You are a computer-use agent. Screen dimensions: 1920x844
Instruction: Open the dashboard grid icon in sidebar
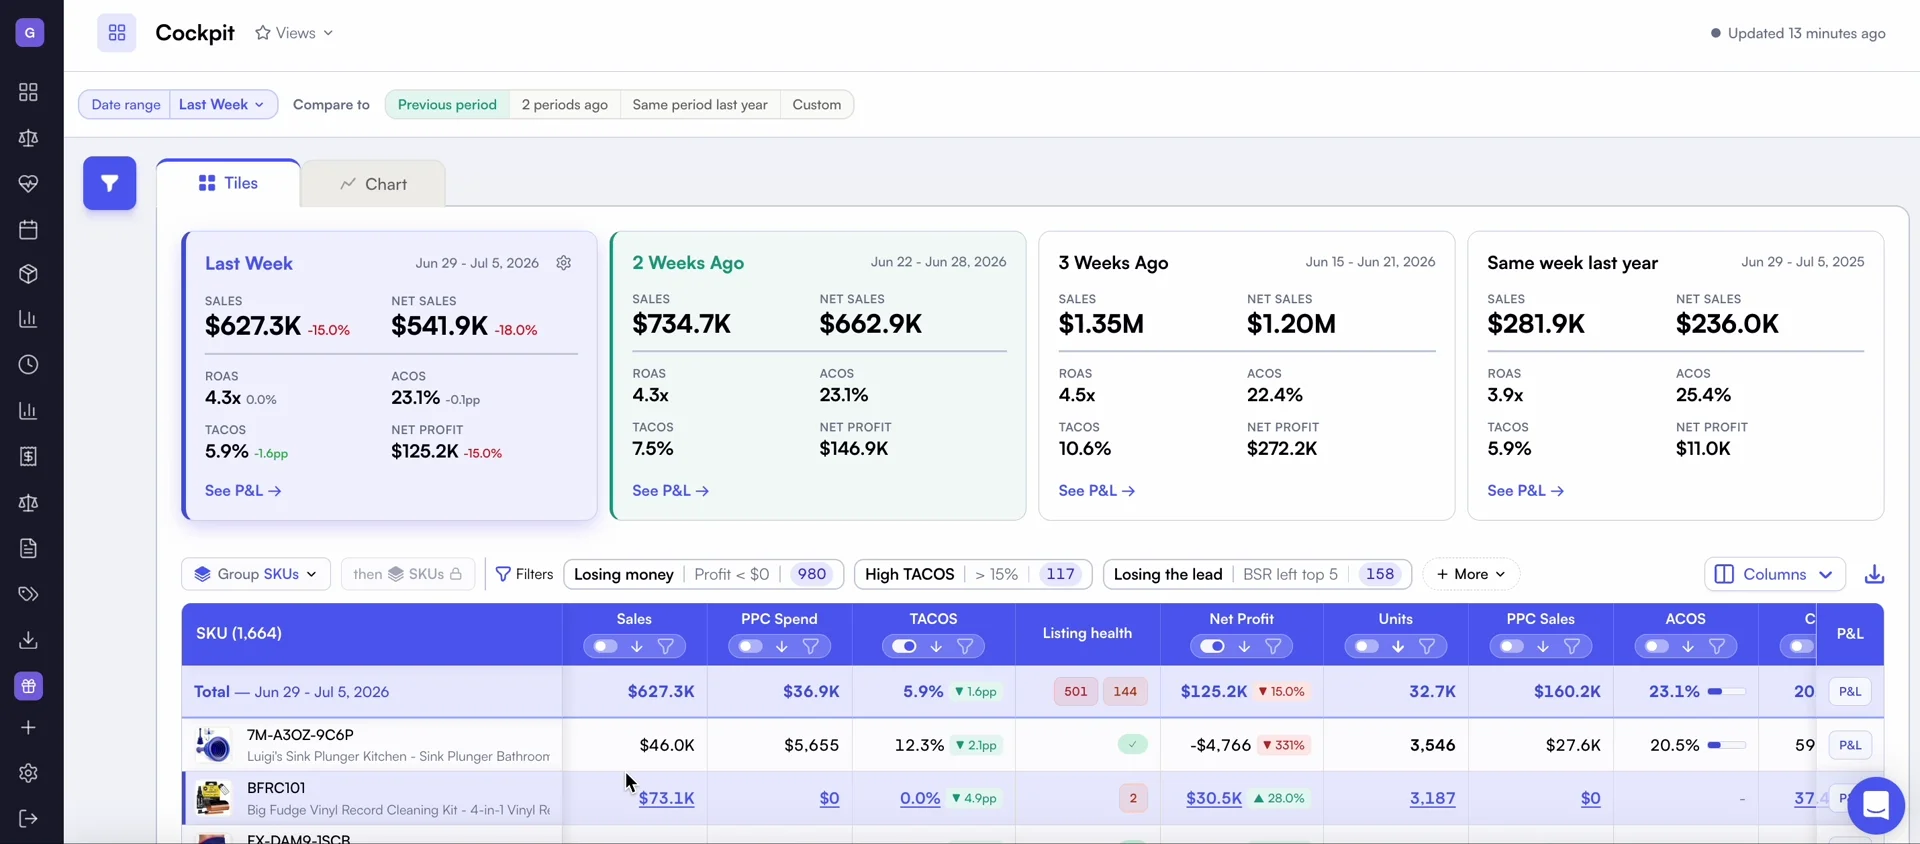[x=28, y=92]
